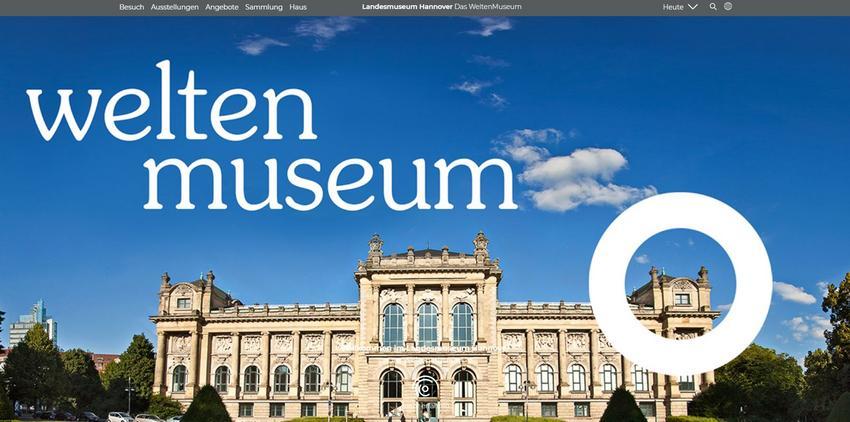Image resolution: width=850 pixels, height=422 pixels.
Task: Click the circular copyright icon on the building
Action: coord(427,388)
